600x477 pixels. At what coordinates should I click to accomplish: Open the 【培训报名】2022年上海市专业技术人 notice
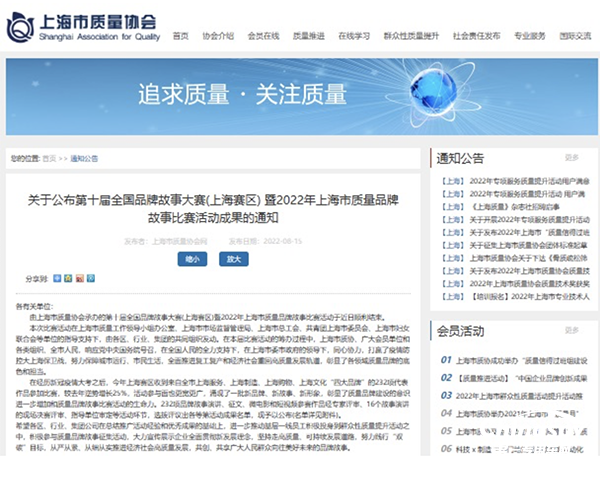[515, 297]
